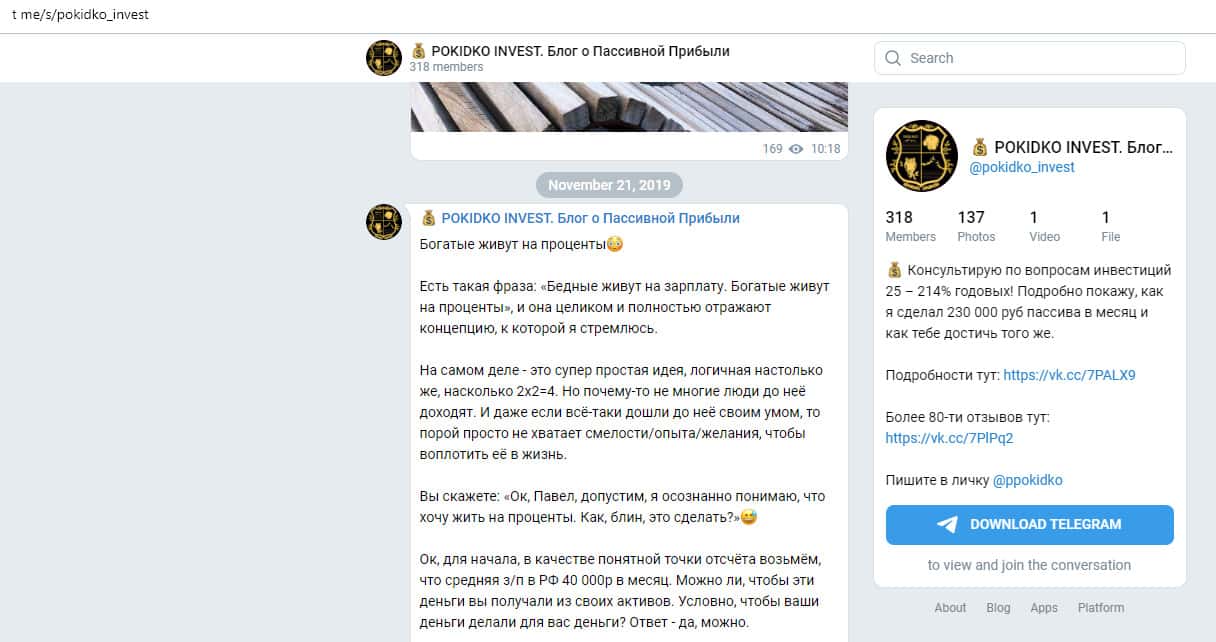Image resolution: width=1216 pixels, height=642 pixels.
Task: Focus the Search input field
Action: click(x=1030, y=58)
